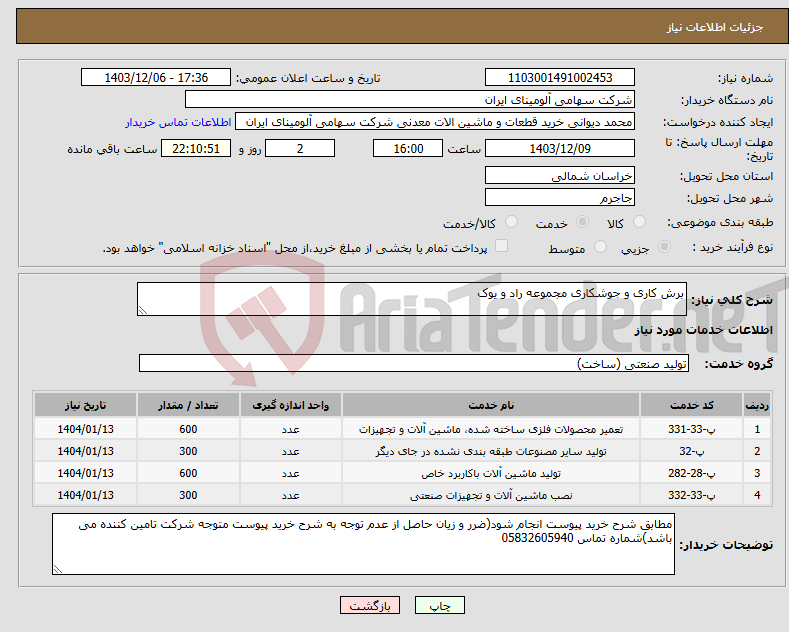Click the ردیف column header
789x632 pixels.
[x=757, y=405]
